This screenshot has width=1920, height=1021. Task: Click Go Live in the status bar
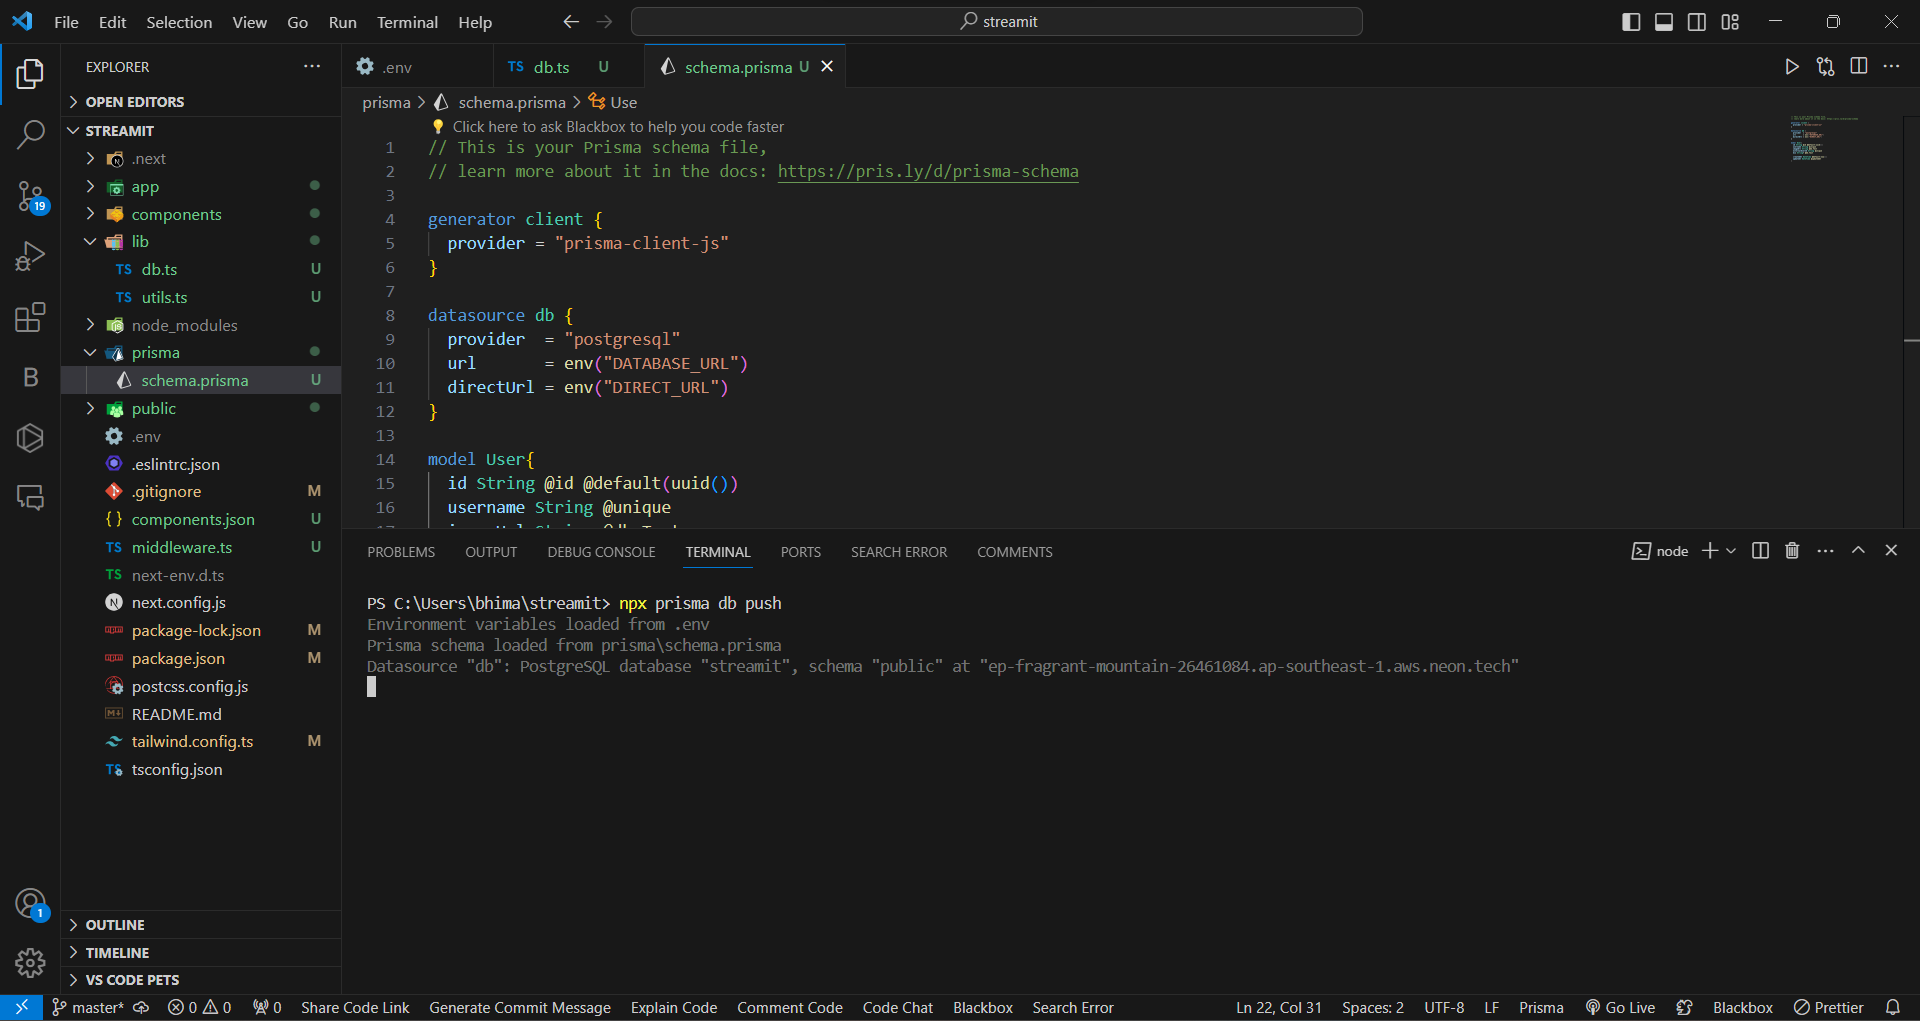coord(1620,1008)
